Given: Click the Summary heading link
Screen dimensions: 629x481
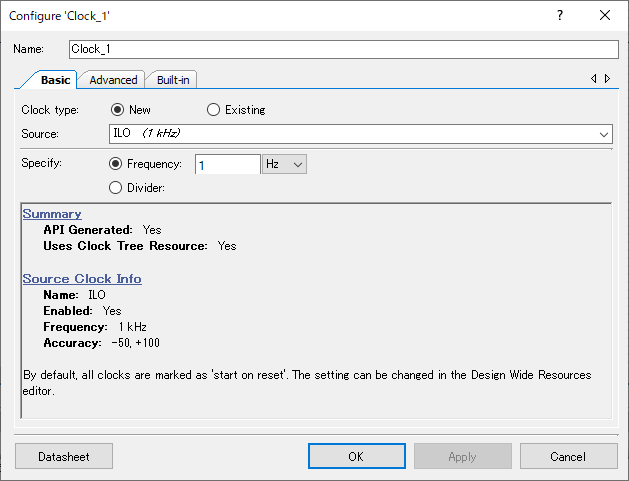Looking at the screenshot, I should tap(52, 214).
